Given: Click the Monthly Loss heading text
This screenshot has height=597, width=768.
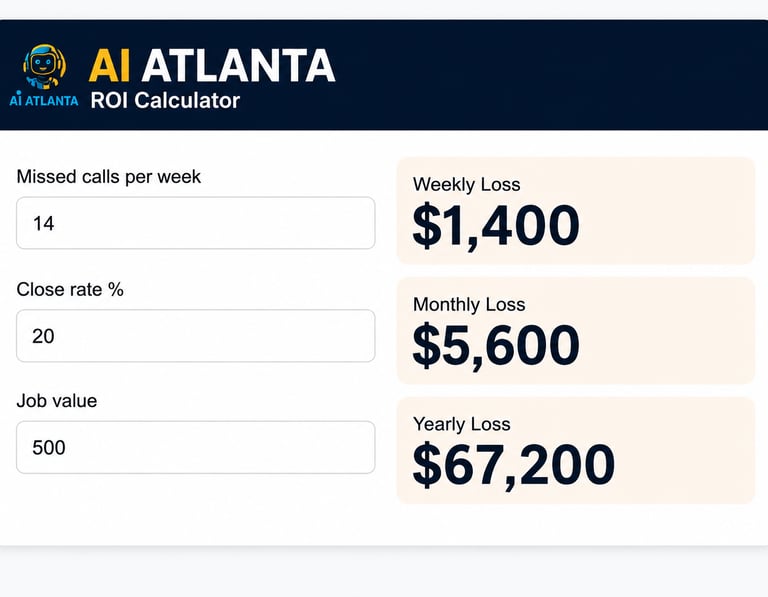Looking at the screenshot, I should tap(469, 305).
